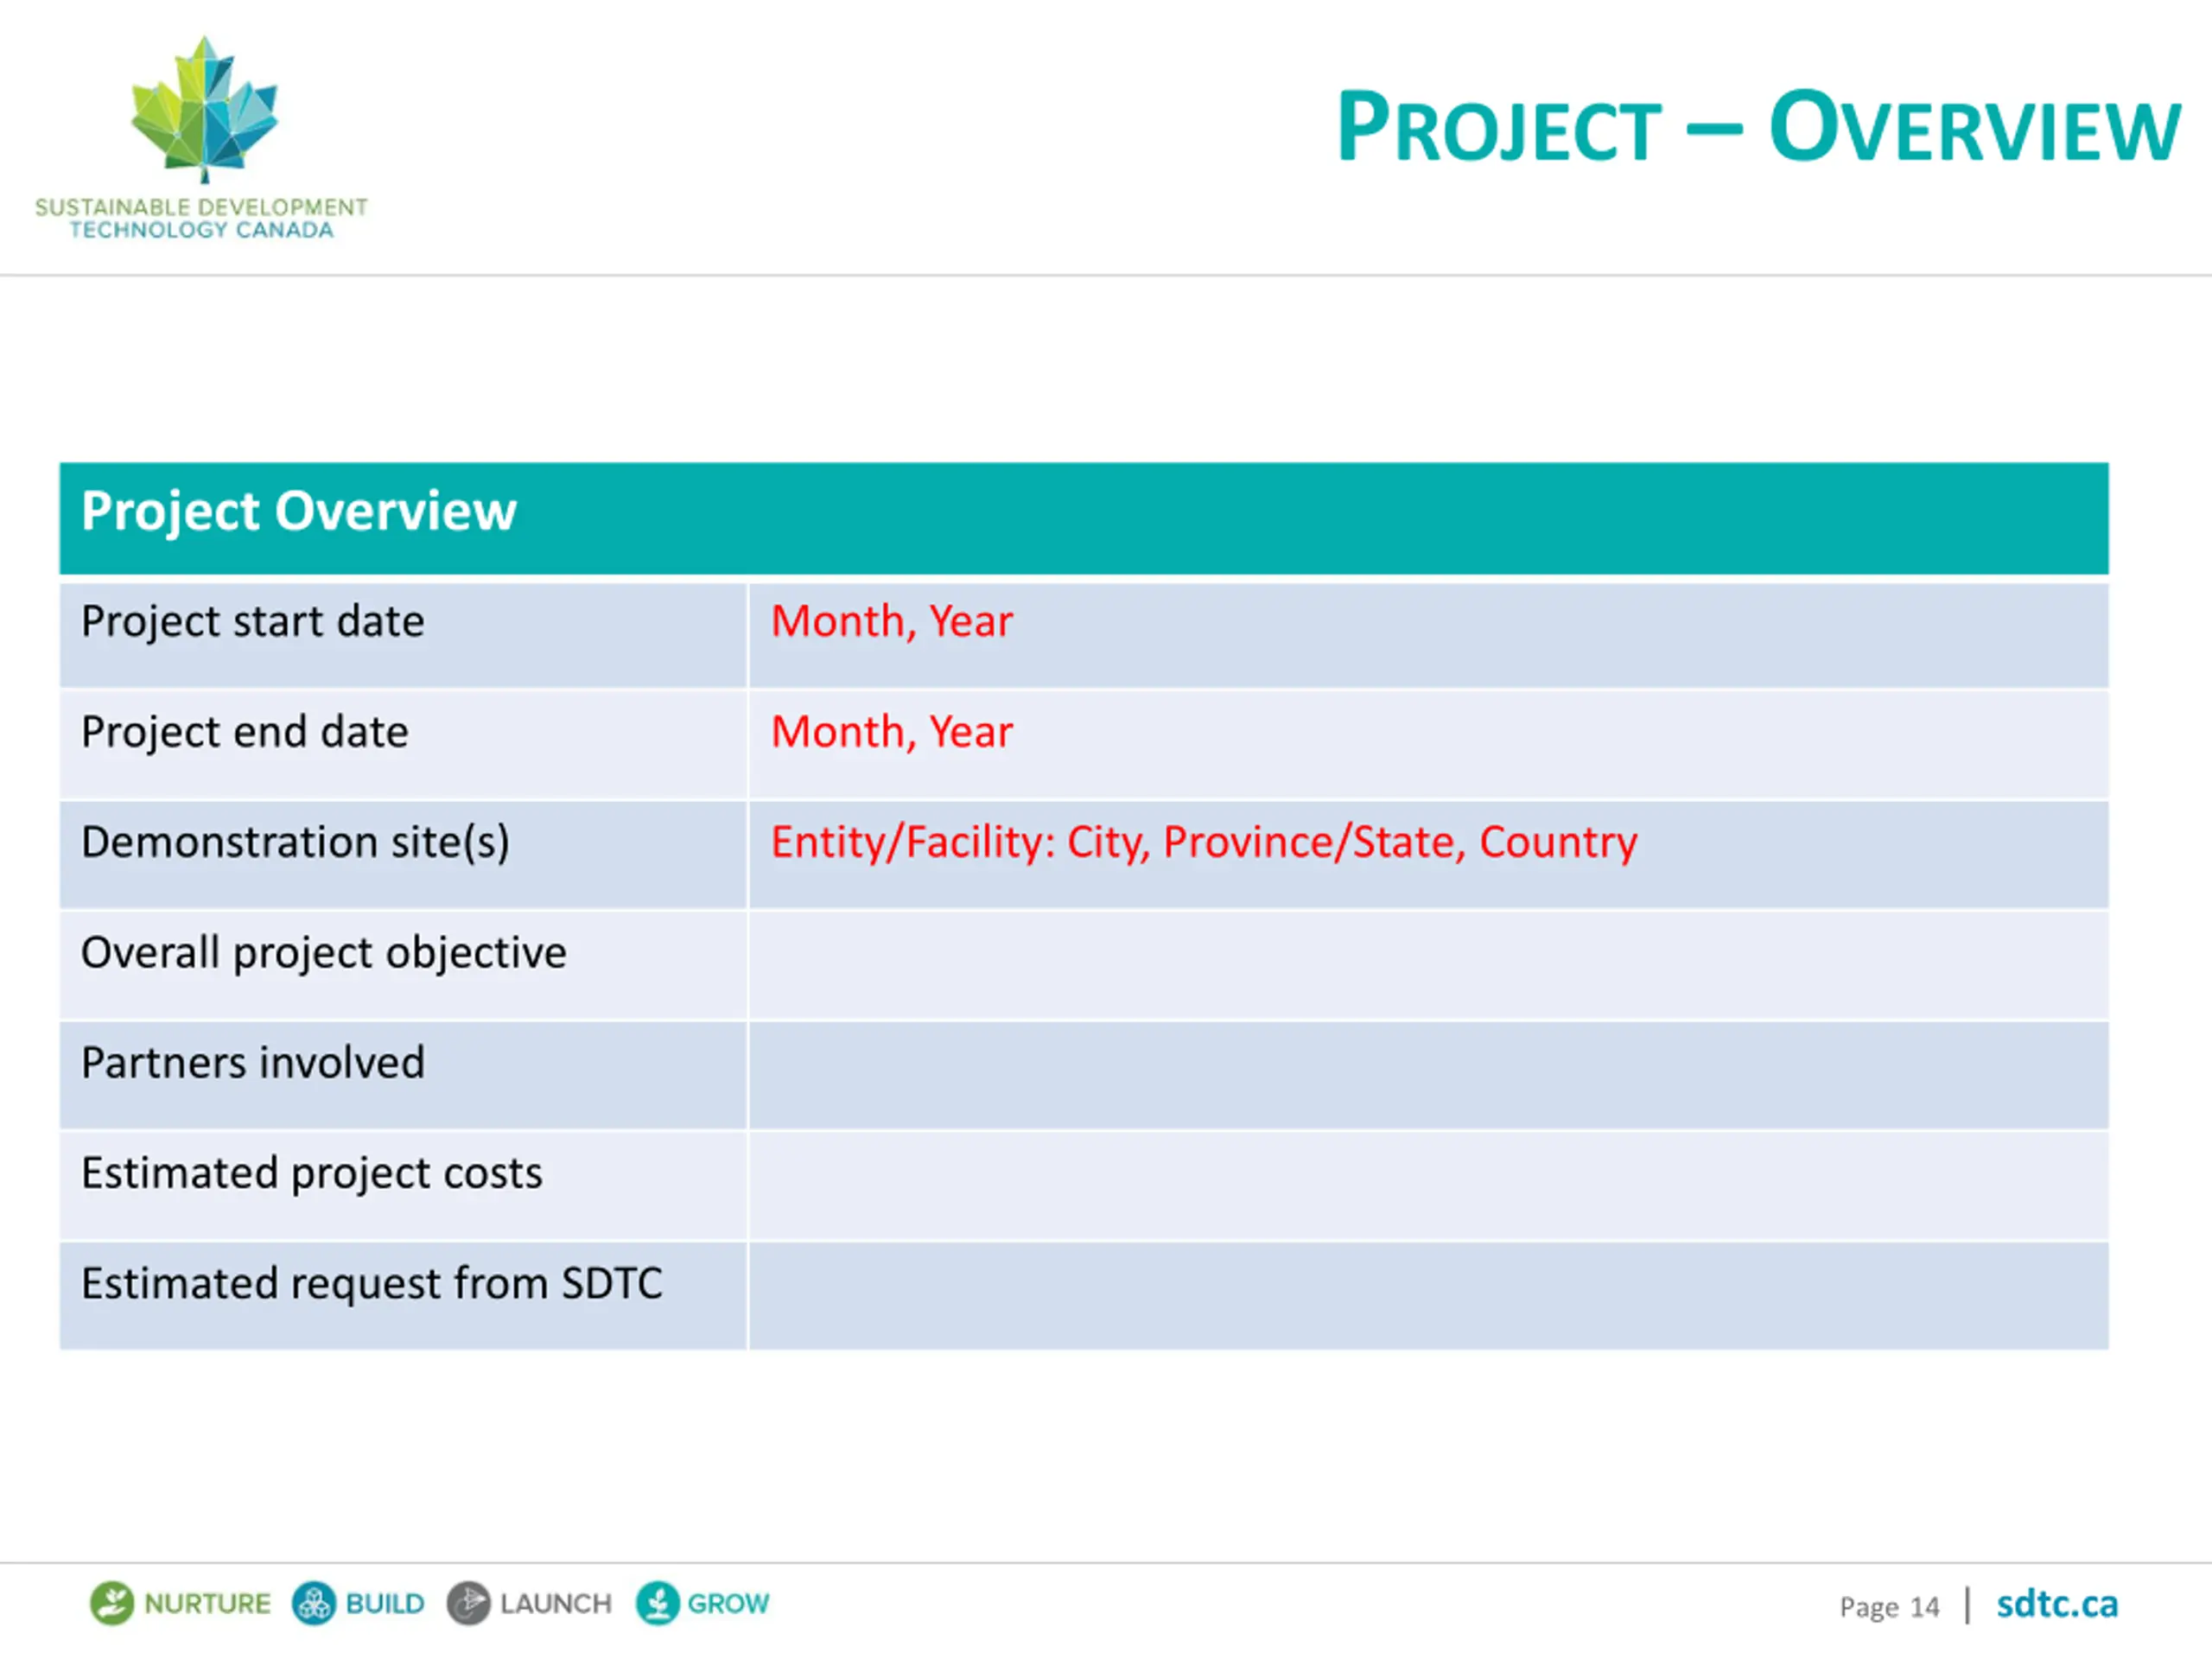
Task: Select the Partners involved label cell
Action: pyautogui.click(x=403, y=1076)
